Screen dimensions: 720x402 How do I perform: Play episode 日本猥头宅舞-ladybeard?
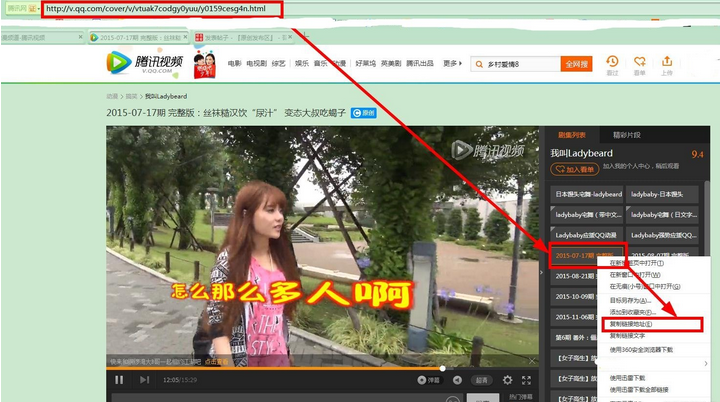click(x=586, y=194)
